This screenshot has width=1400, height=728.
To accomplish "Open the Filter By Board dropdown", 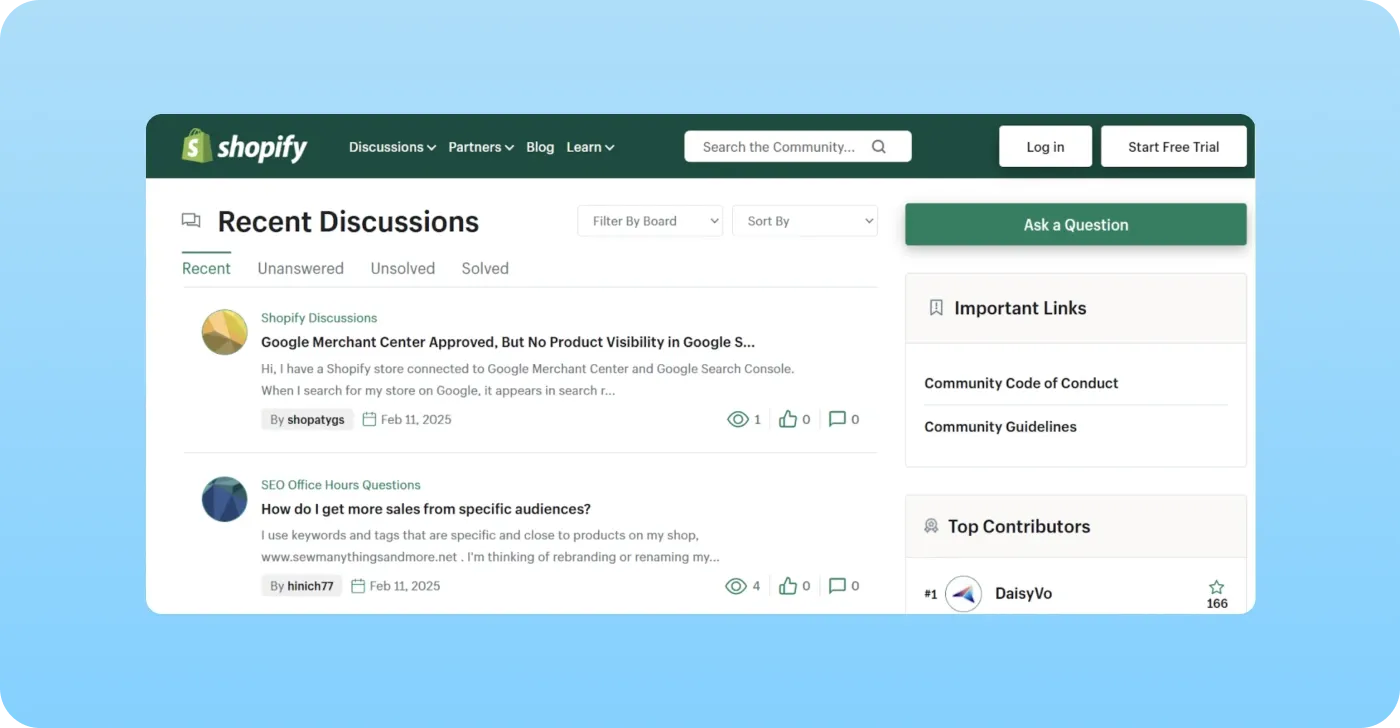I will tap(650, 221).
